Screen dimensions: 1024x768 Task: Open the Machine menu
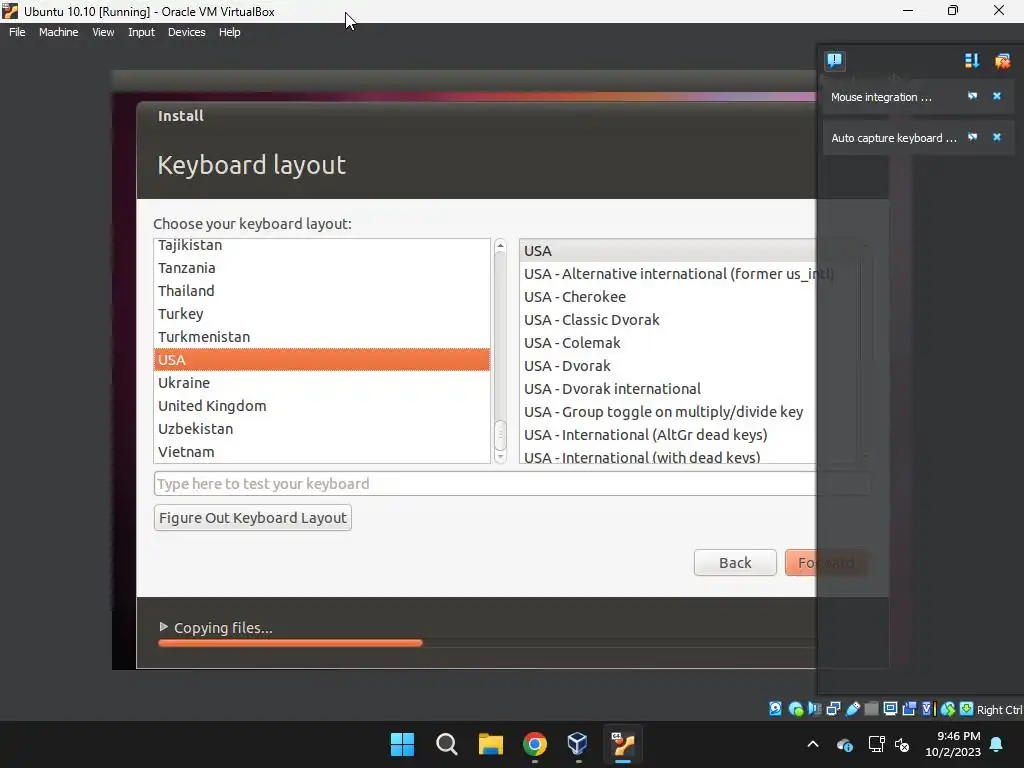(x=58, y=32)
